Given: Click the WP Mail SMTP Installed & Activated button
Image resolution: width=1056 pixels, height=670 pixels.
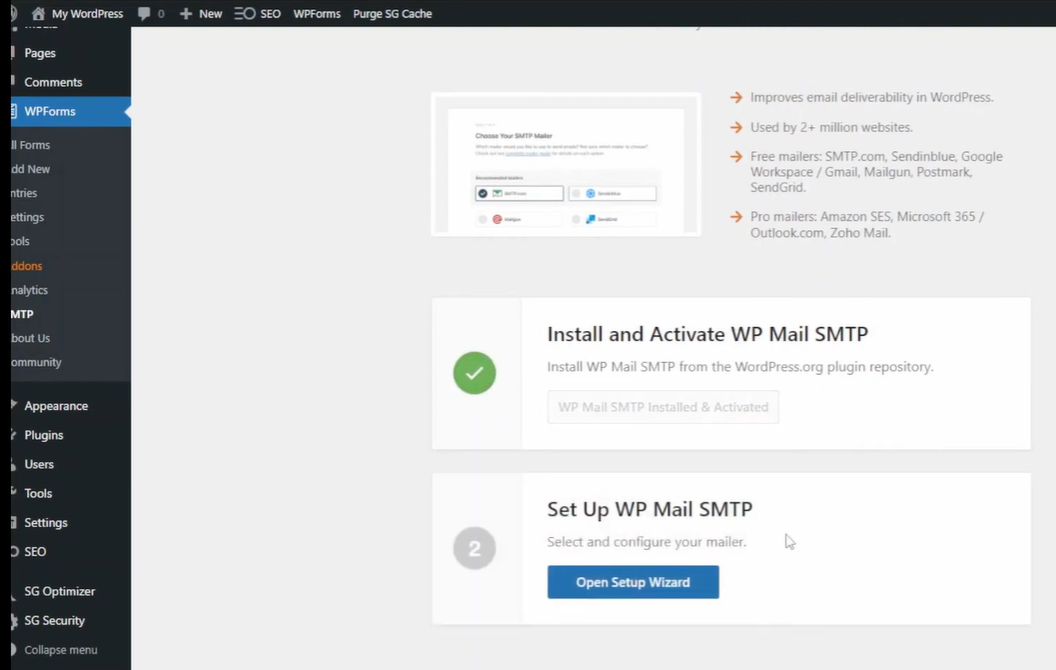Looking at the screenshot, I should point(663,407).
